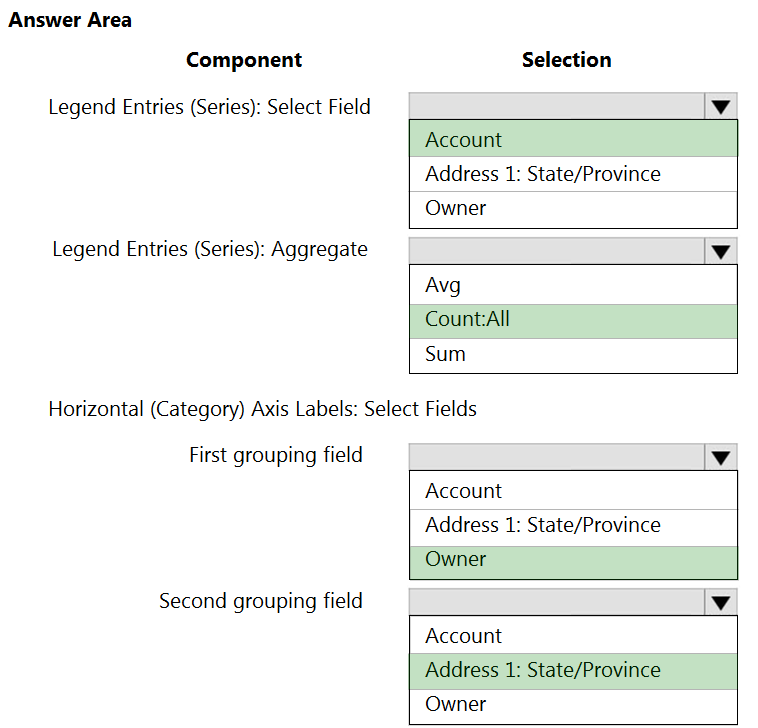Image resolution: width=758 pixels, height=728 pixels.
Task: Open the Series Aggregate dropdown arrow
Action: pos(720,251)
